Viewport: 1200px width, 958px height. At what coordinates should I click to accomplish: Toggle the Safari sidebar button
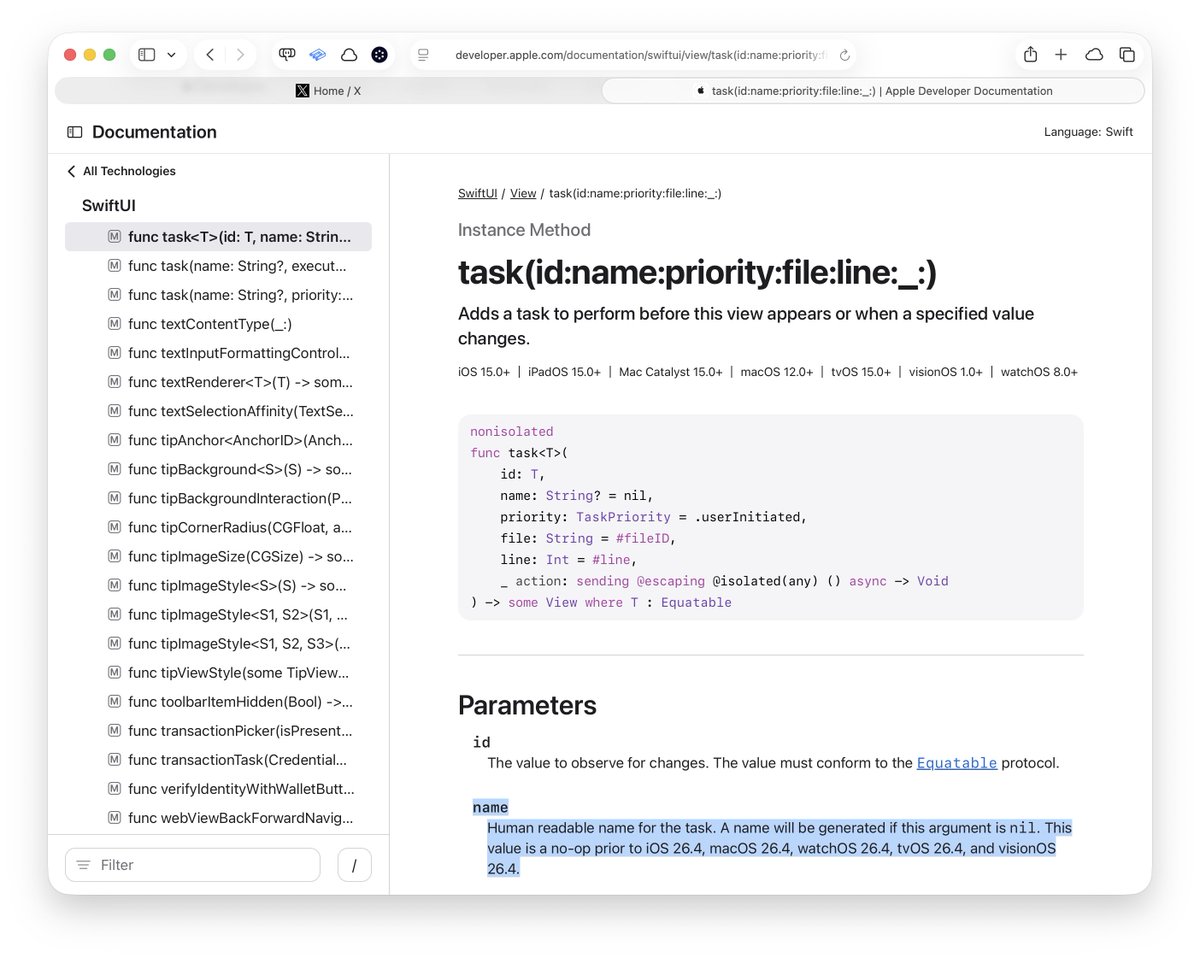146,55
